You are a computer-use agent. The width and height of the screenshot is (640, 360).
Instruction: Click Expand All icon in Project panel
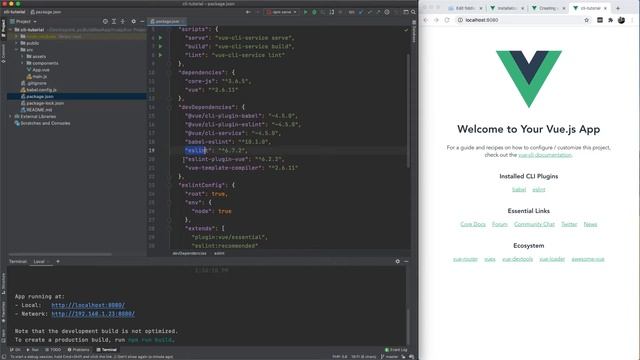(x=114, y=21)
